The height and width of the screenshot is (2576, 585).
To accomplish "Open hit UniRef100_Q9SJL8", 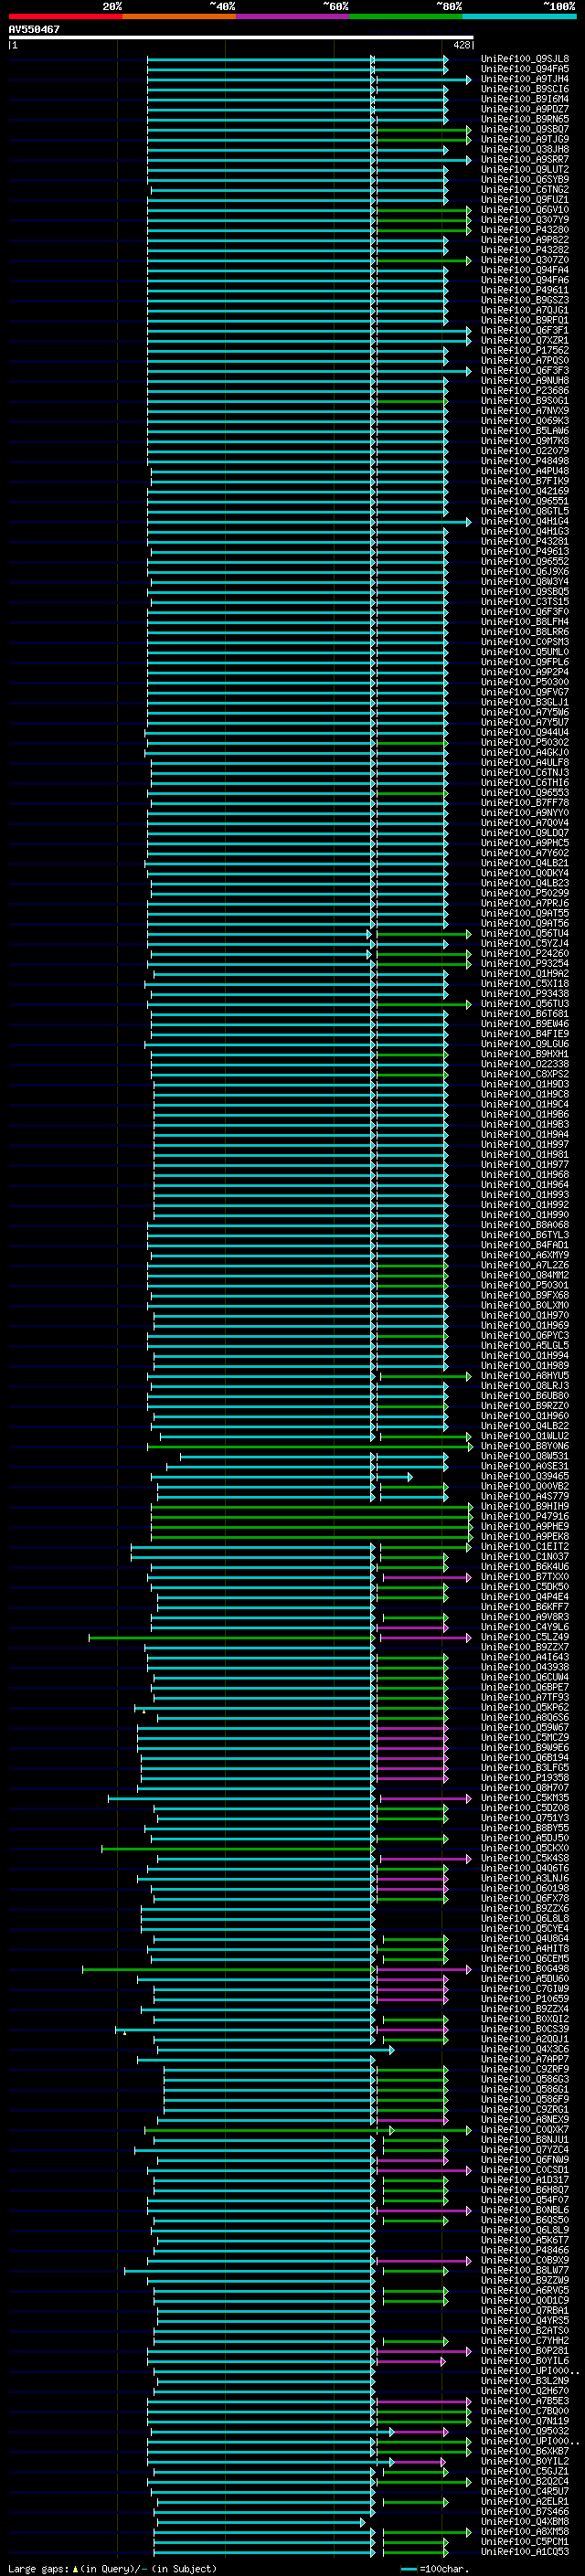I will 525,59.
